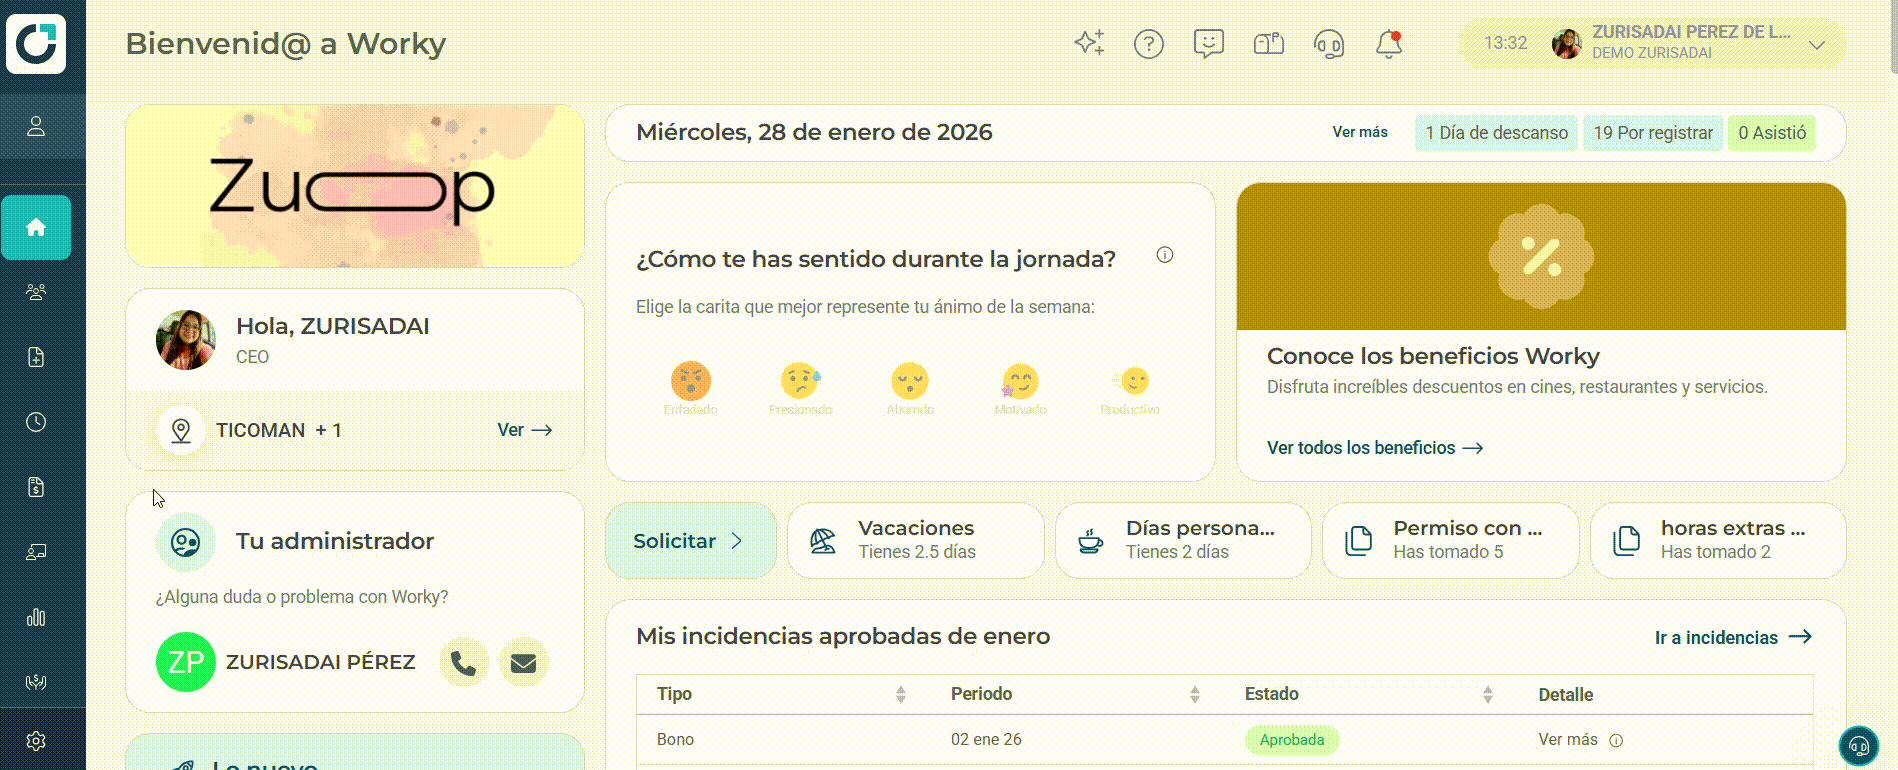Open the Worky logo home

[x=36, y=43]
